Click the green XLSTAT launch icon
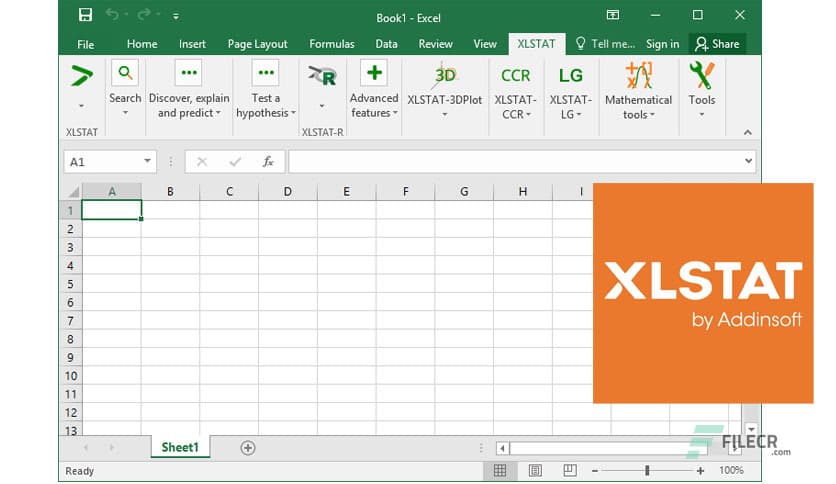The width and height of the screenshot is (836, 484). click(82, 76)
